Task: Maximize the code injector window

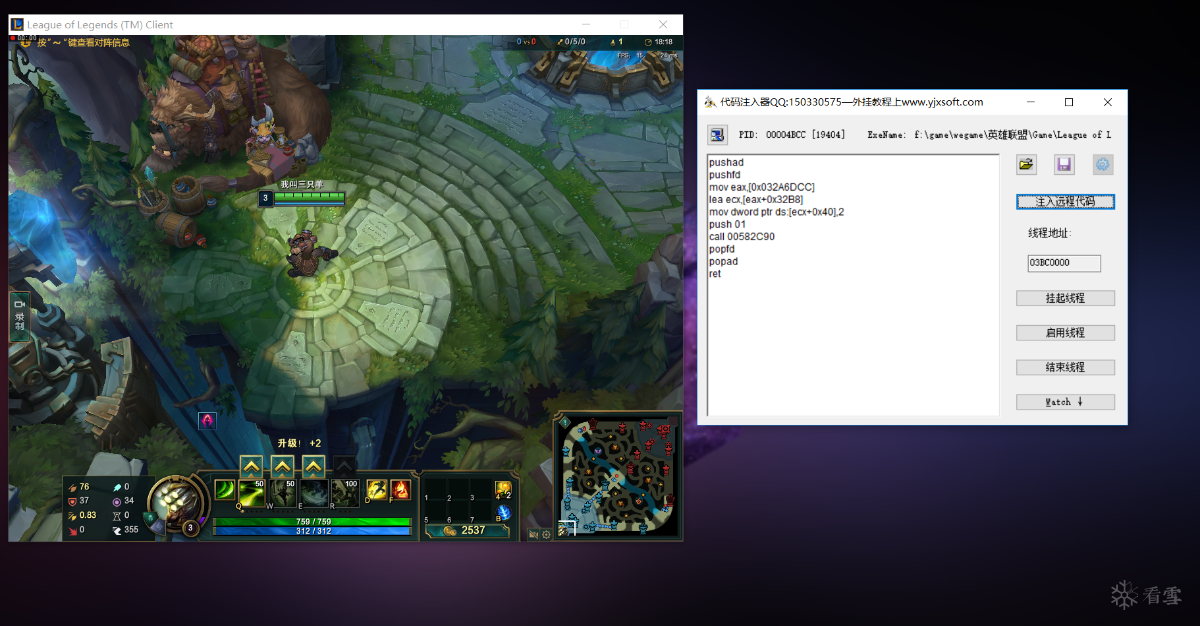Action: point(1069,102)
